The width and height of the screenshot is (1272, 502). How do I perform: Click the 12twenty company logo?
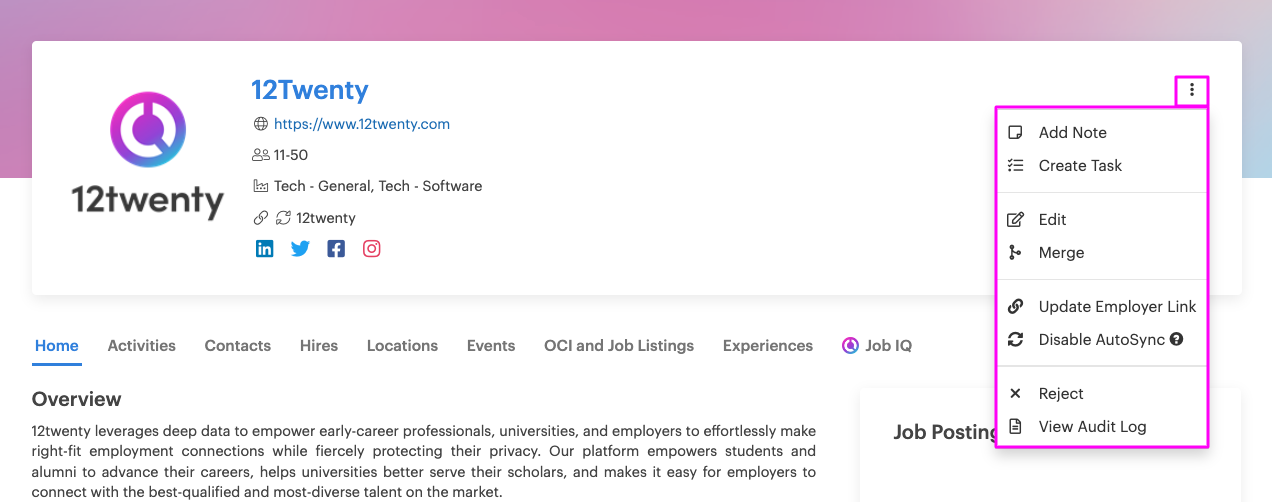point(148,155)
